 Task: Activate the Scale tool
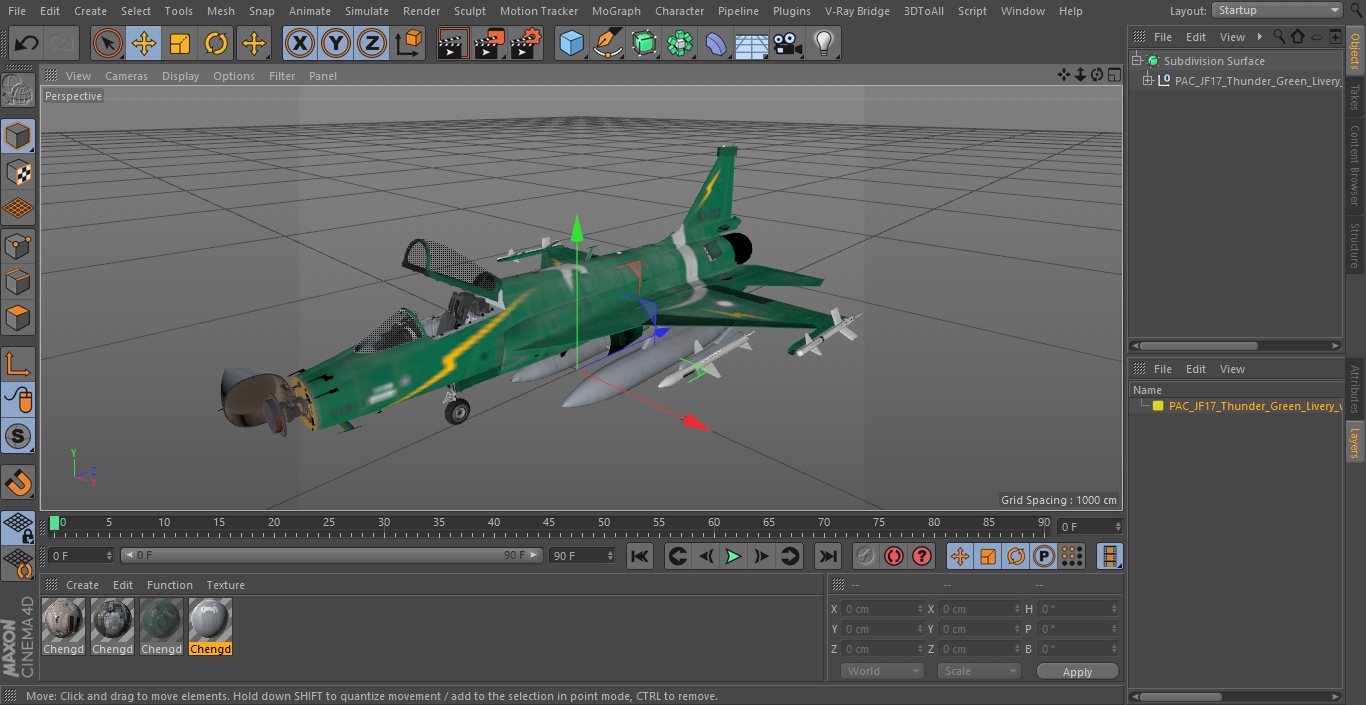click(x=180, y=43)
